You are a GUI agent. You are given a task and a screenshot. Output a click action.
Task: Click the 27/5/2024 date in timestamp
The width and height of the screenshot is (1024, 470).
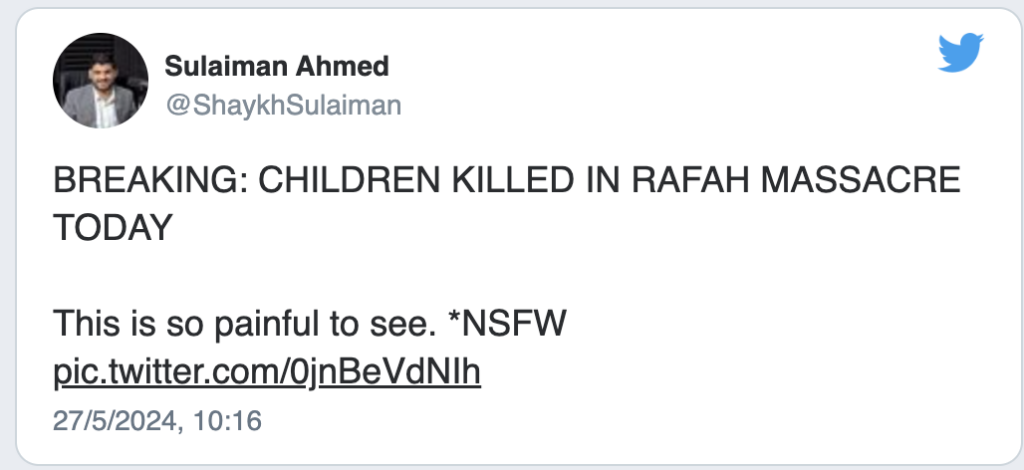tap(113, 420)
